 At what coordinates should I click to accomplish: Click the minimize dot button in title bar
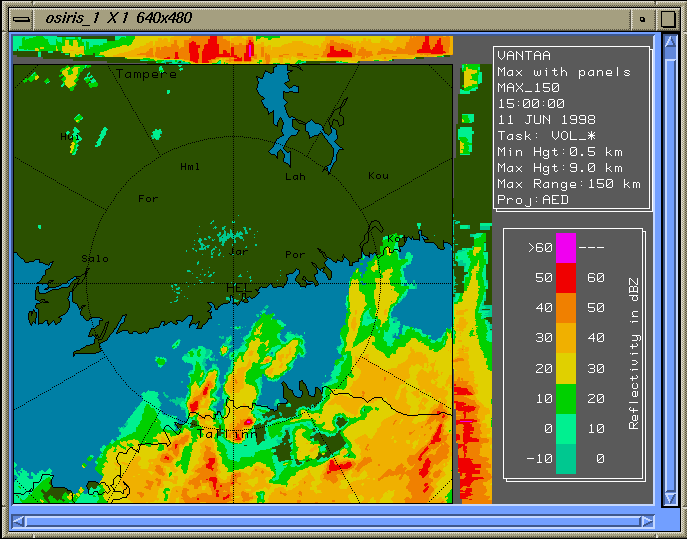pos(642,18)
